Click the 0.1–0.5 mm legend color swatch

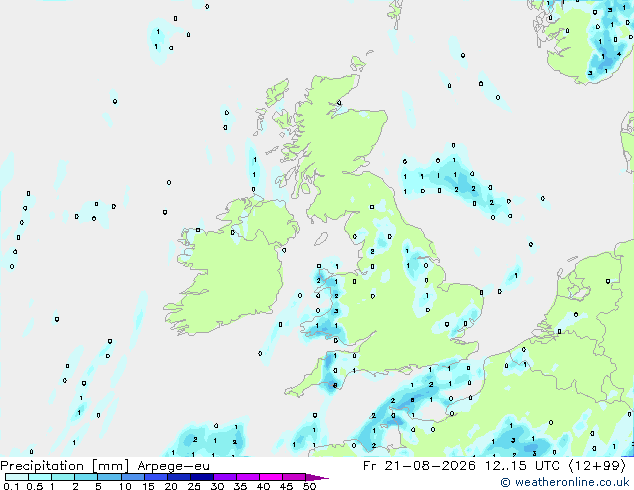tap(17, 477)
